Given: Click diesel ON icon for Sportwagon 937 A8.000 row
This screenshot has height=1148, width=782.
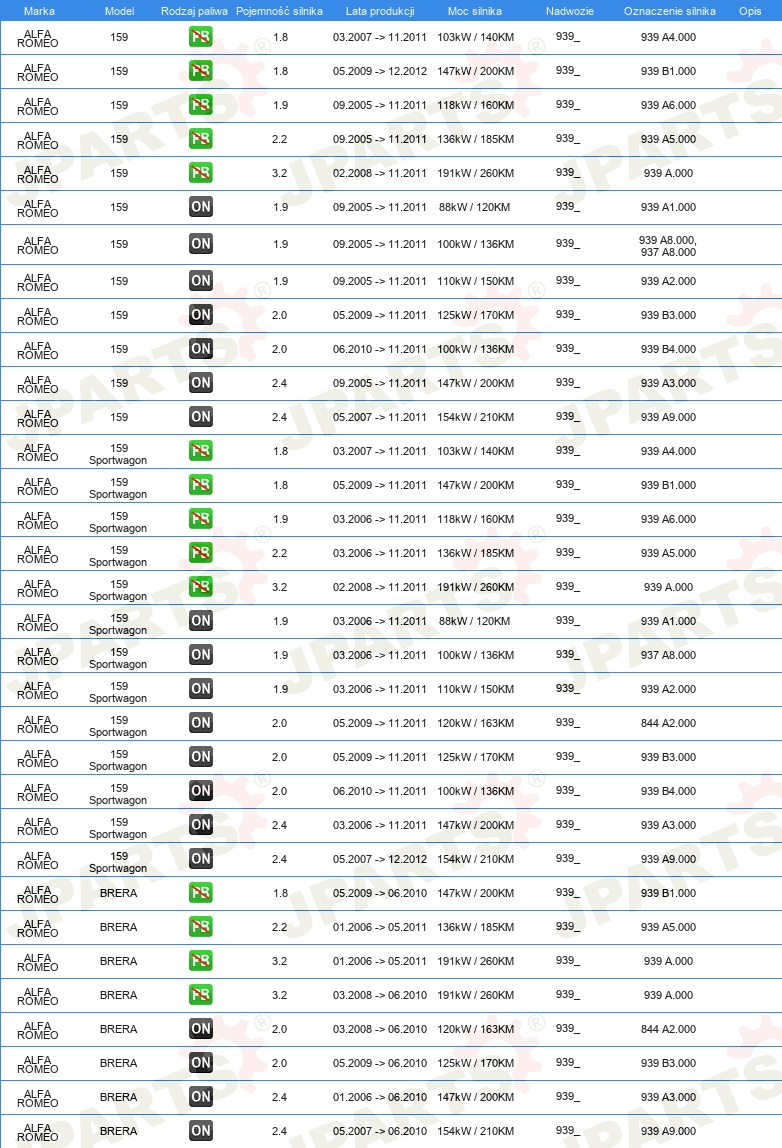Looking at the screenshot, I should click(x=201, y=655).
